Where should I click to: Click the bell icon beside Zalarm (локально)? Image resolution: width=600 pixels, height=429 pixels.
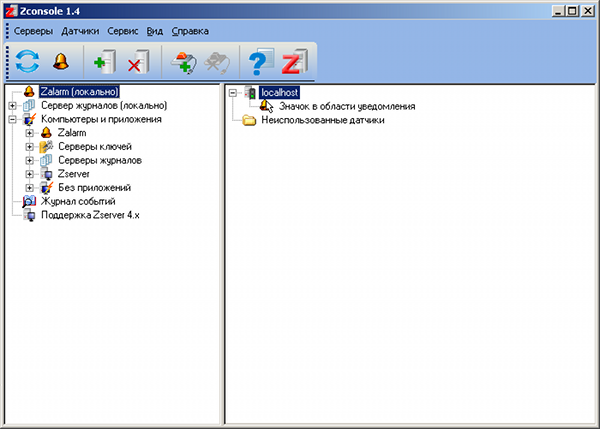coord(29,91)
